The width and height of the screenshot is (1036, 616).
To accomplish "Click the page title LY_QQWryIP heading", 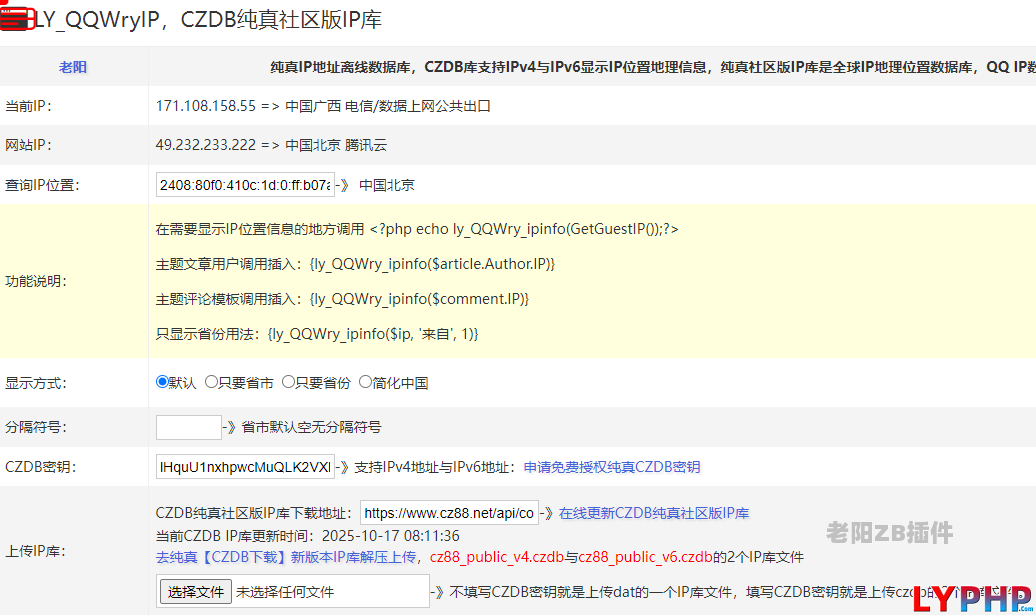I will [x=208, y=20].
